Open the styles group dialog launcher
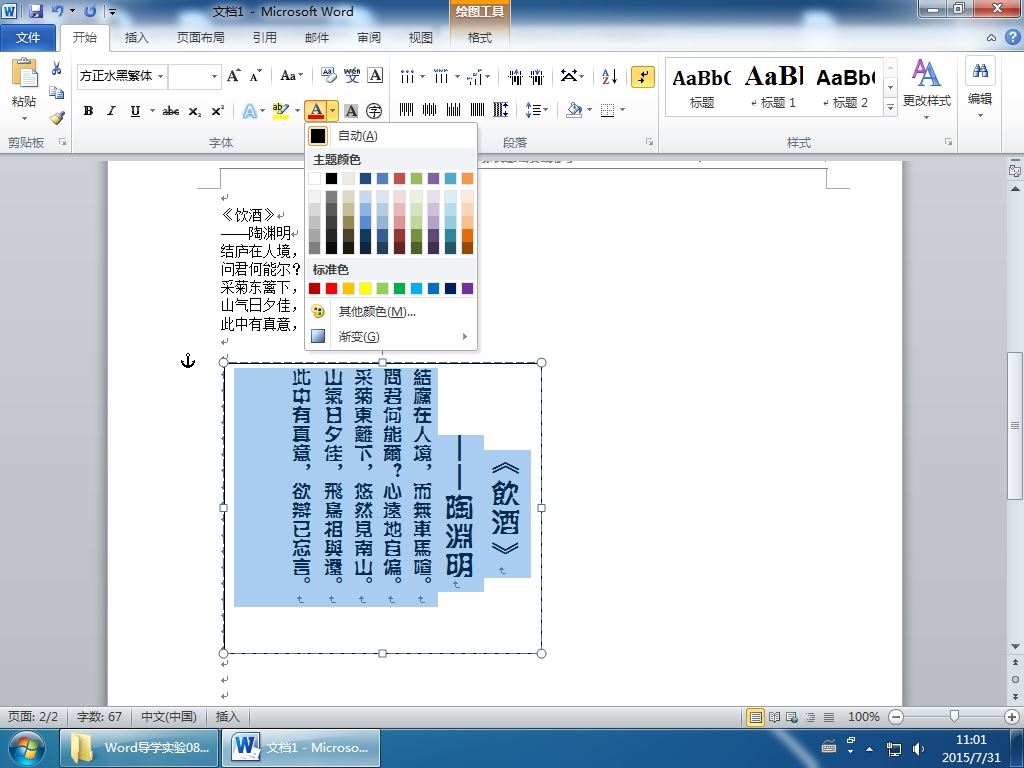Screen dimensions: 1024x768 click(948, 142)
